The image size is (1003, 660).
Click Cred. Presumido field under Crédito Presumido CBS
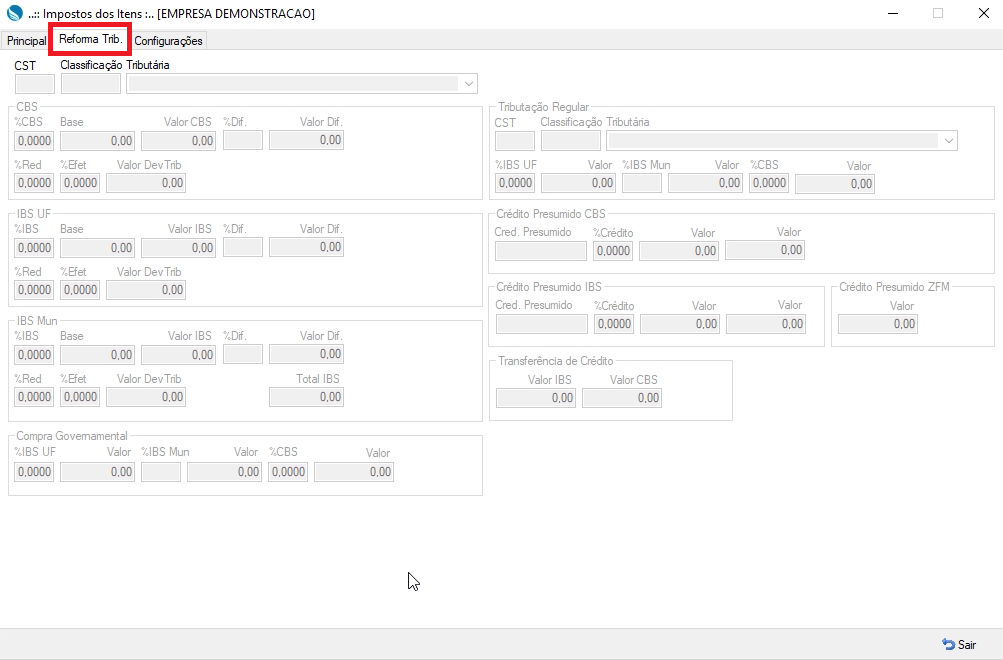tap(541, 250)
